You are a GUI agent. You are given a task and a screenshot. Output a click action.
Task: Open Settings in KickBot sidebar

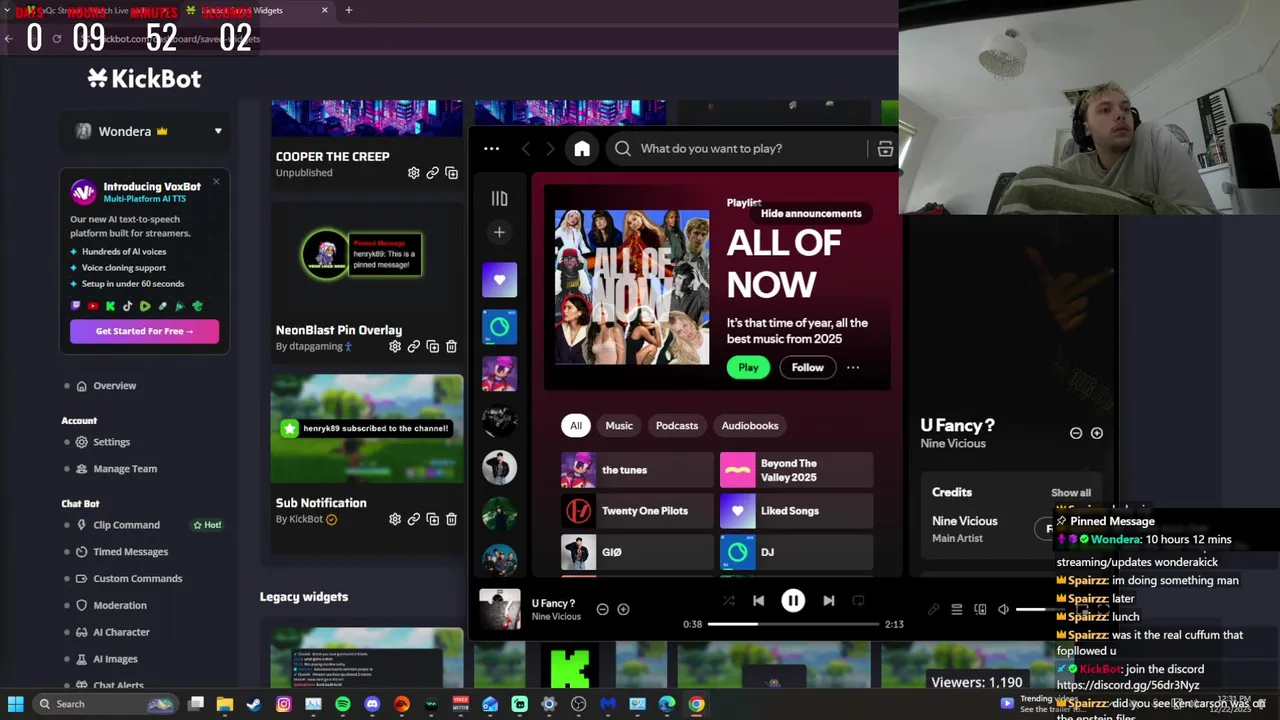(x=111, y=442)
